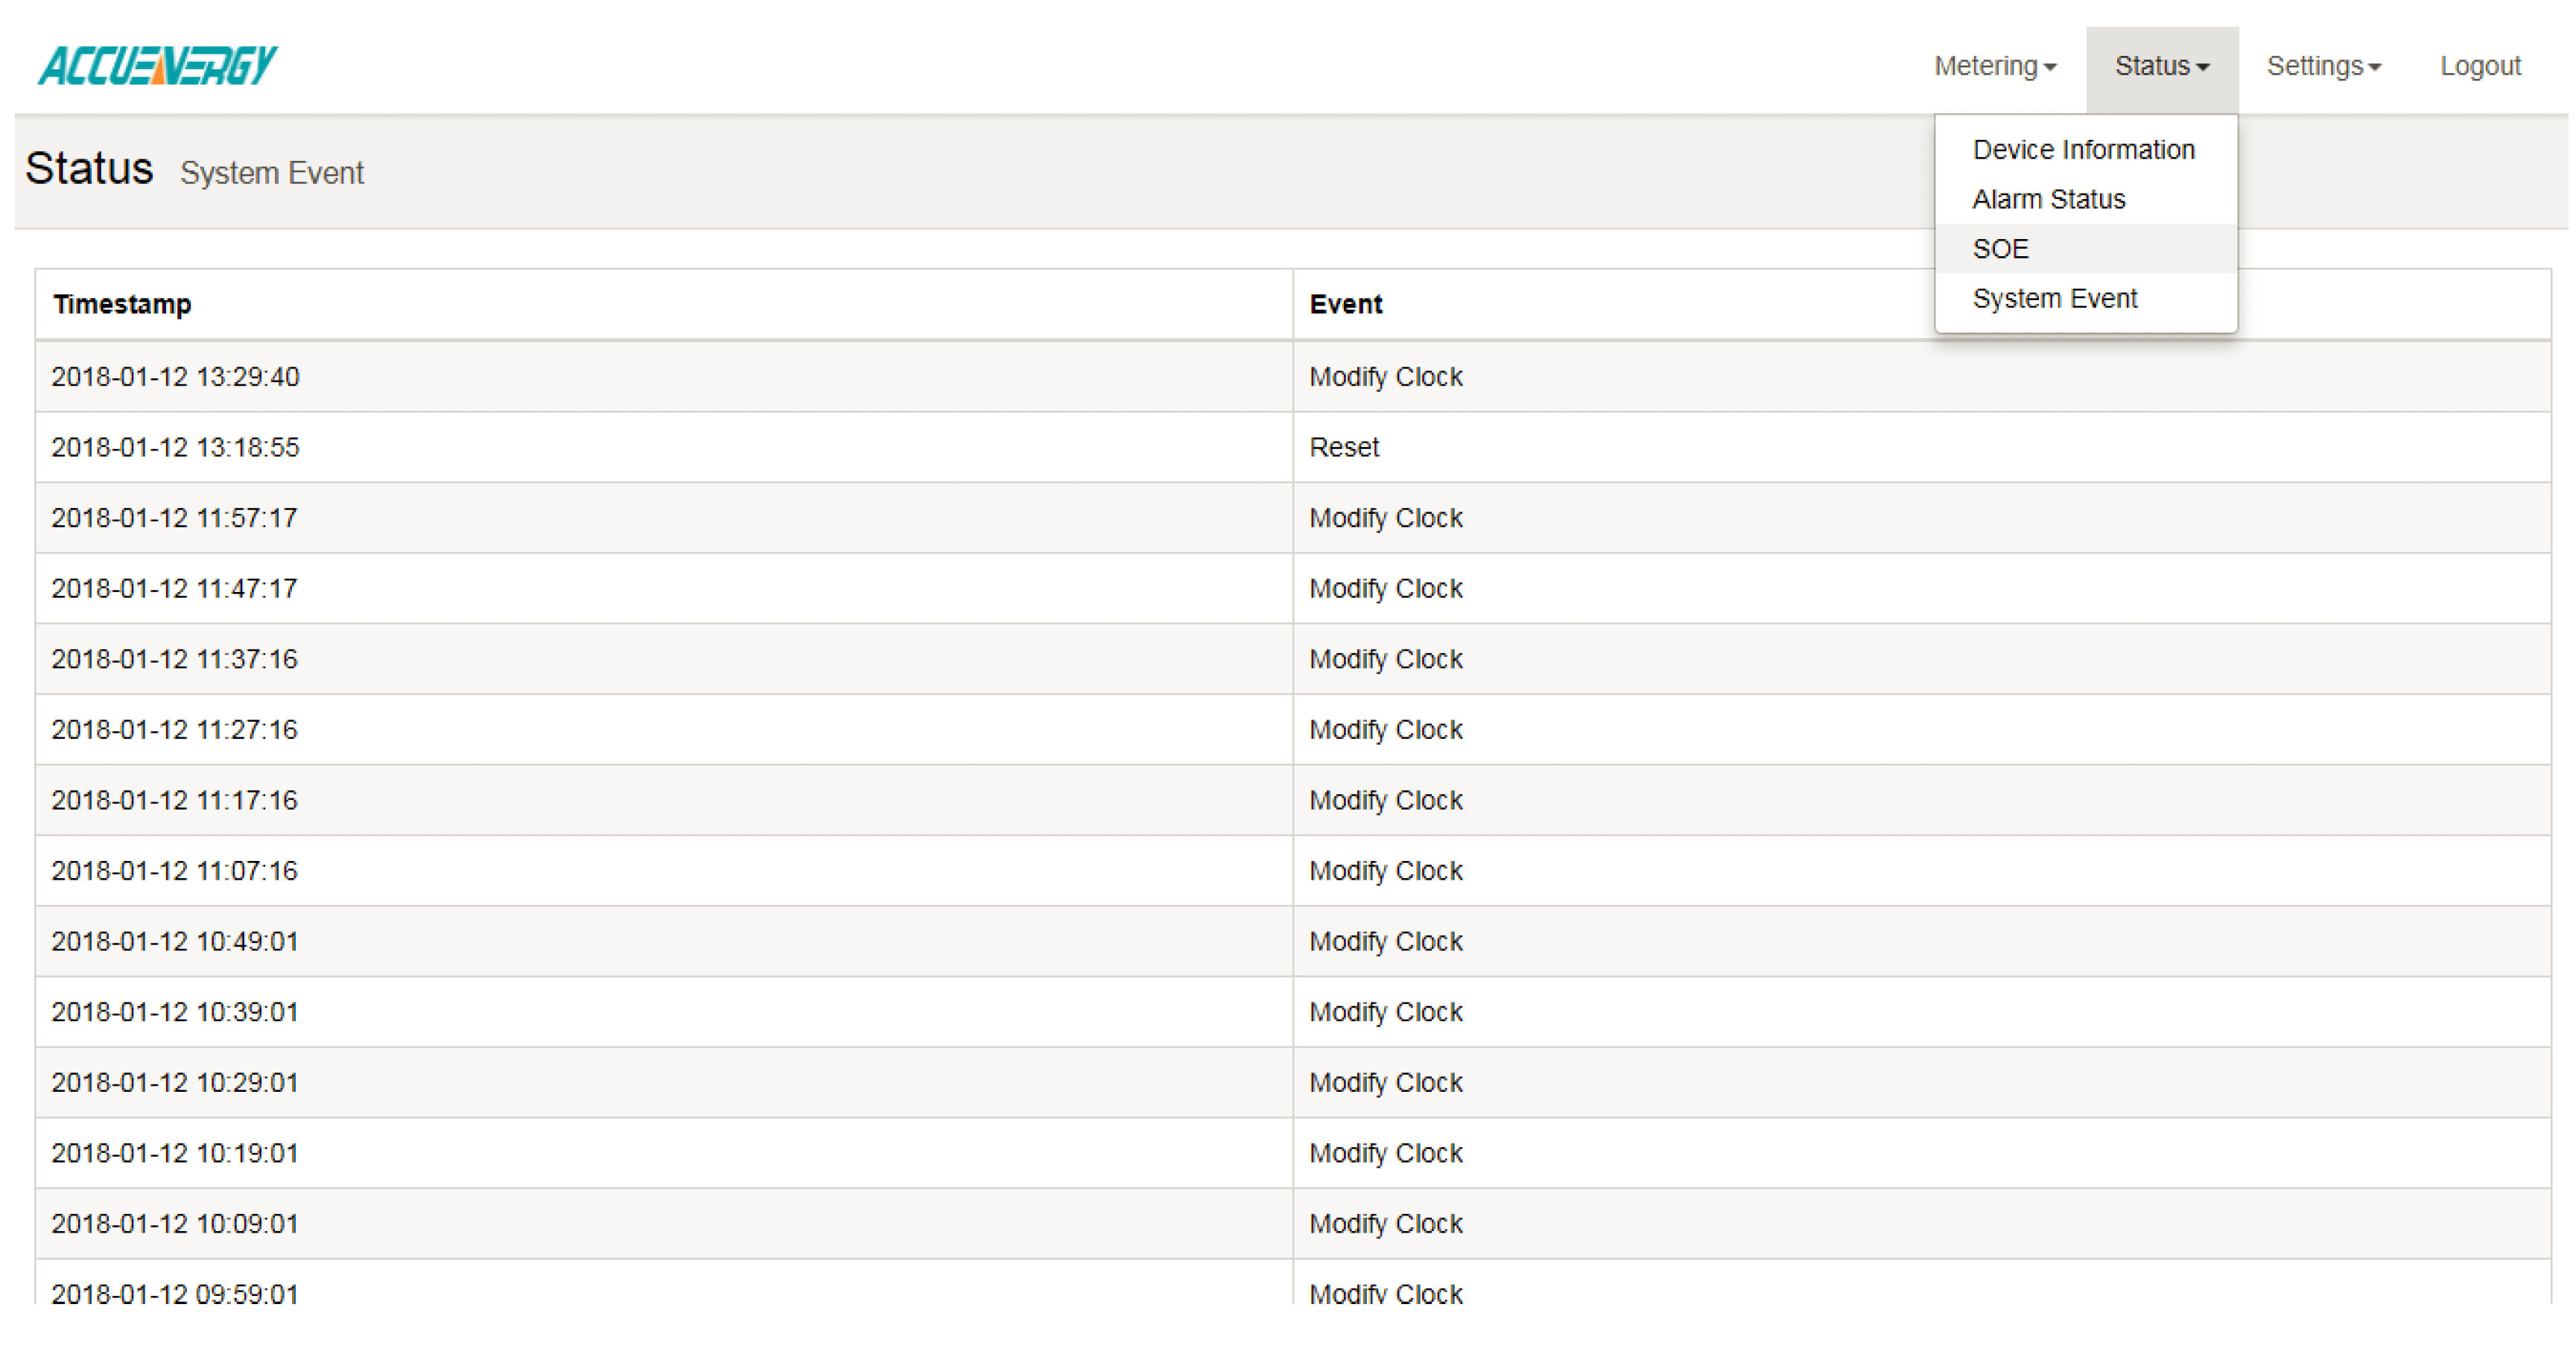Select Device Information from Status menu

tap(2083, 150)
